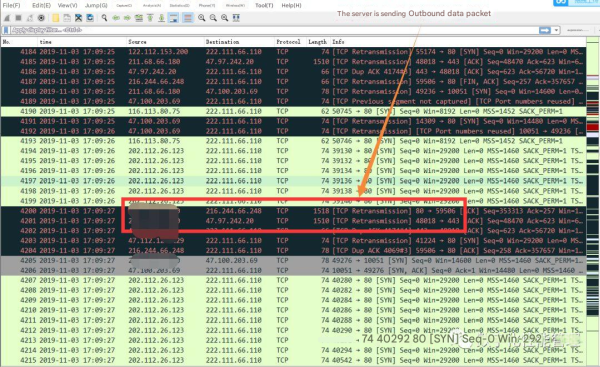Open display filter bookmark icon
Screen dimensions: 600x367
point(6,30)
